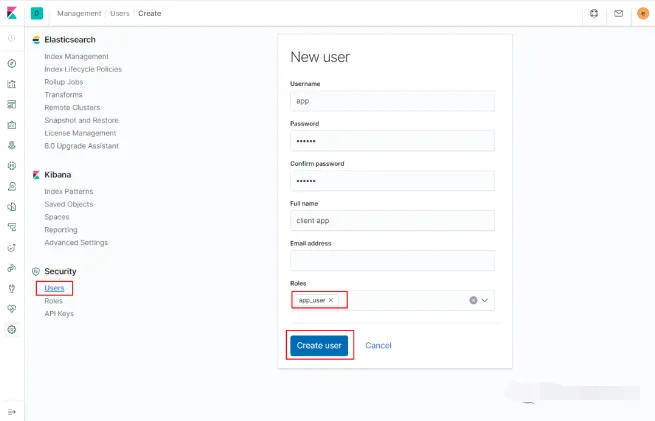655x421 pixels.
Task: Select Roles under Security
Action: 53,301
